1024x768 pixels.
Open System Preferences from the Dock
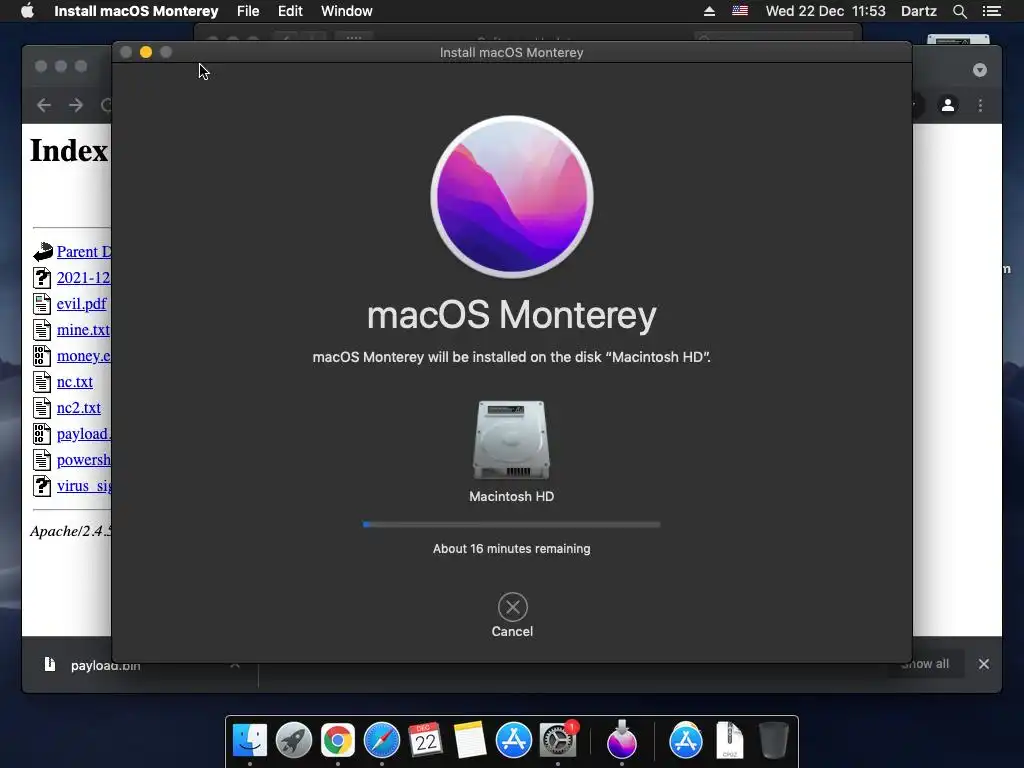(558, 741)
